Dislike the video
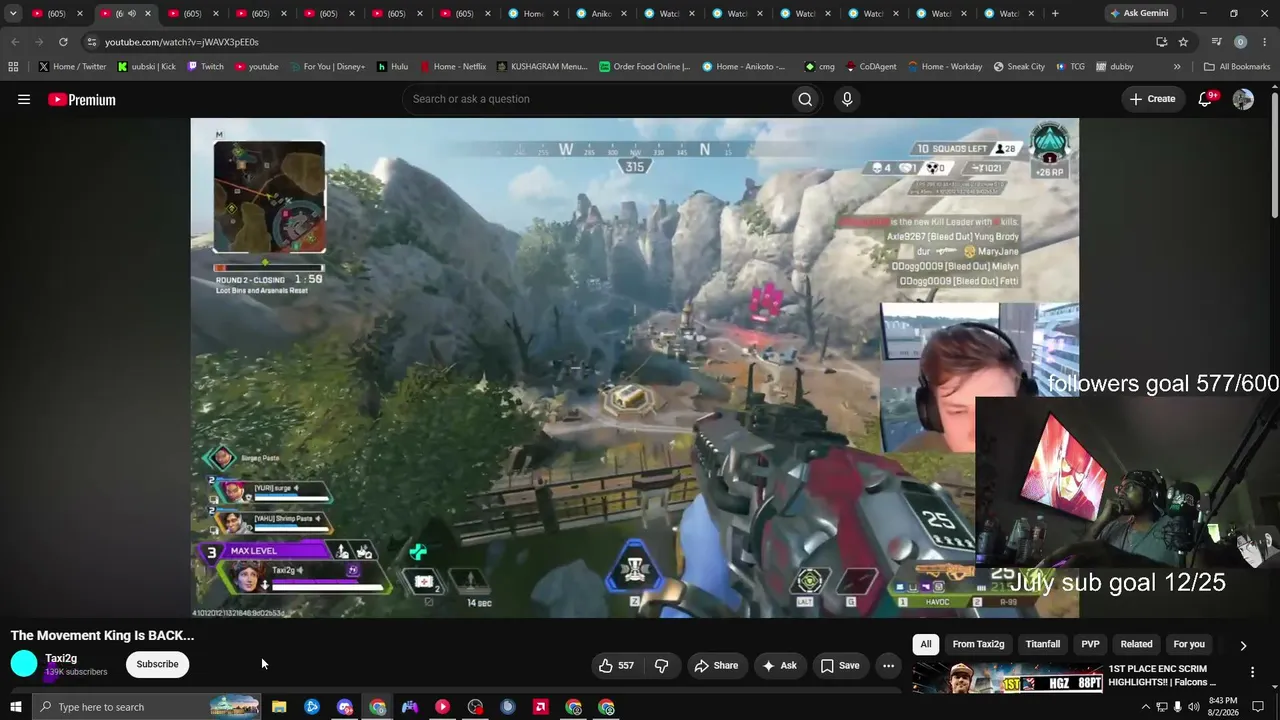The image size is (1280, 720). tap(661, 666)
